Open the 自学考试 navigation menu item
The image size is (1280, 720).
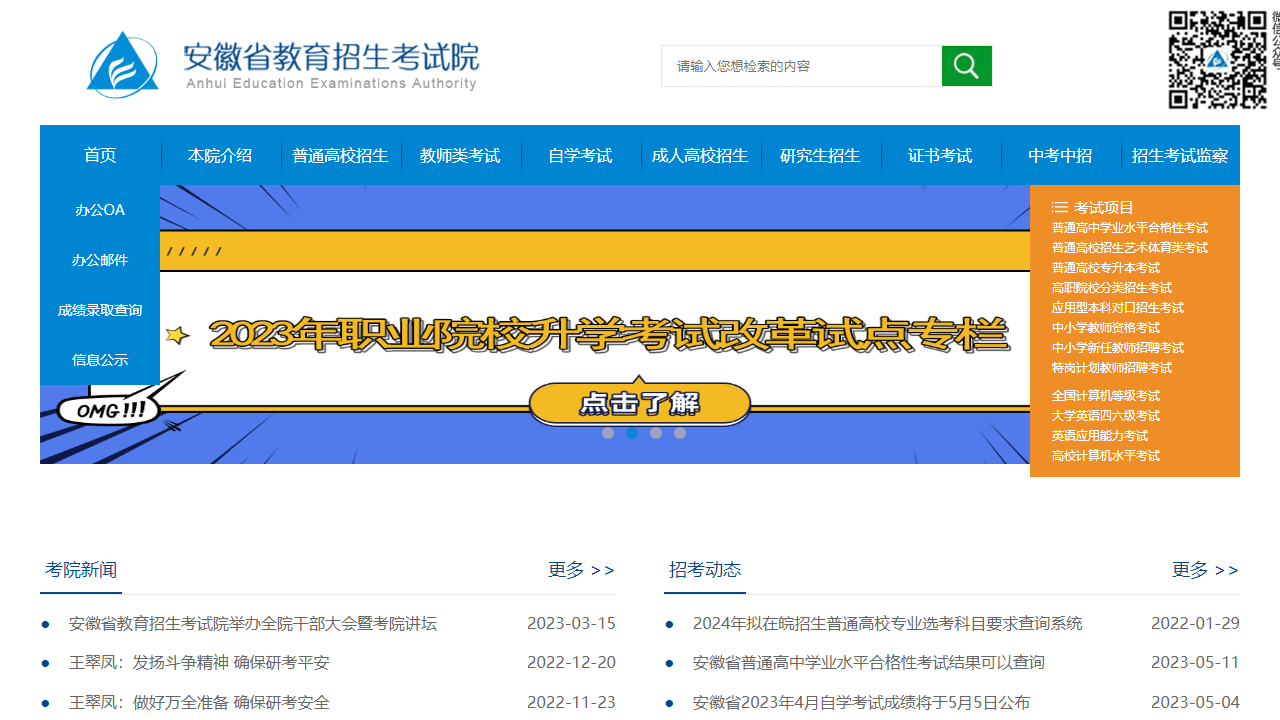[x=581, y=155]
